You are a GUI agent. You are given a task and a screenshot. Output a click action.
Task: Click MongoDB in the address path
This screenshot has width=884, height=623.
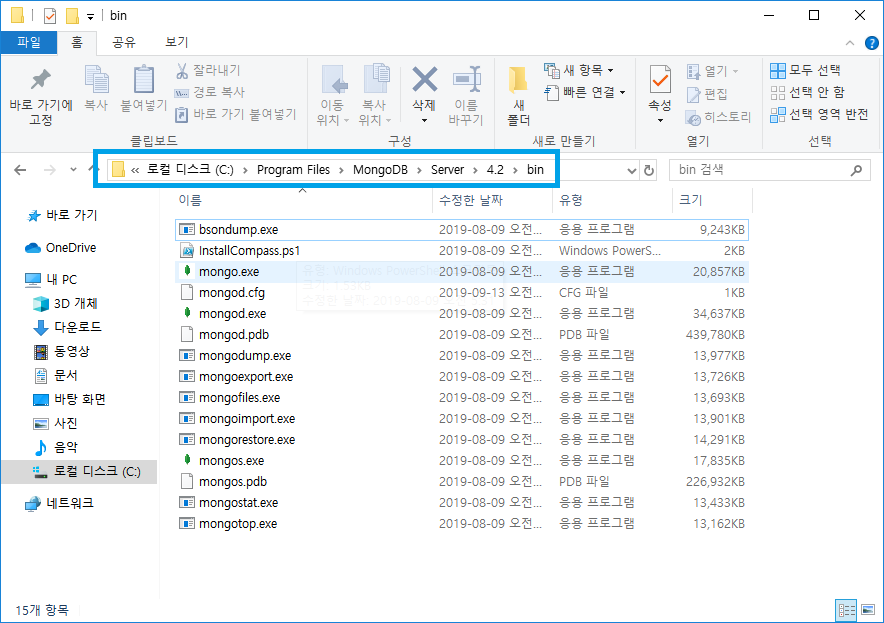(380, 170)
